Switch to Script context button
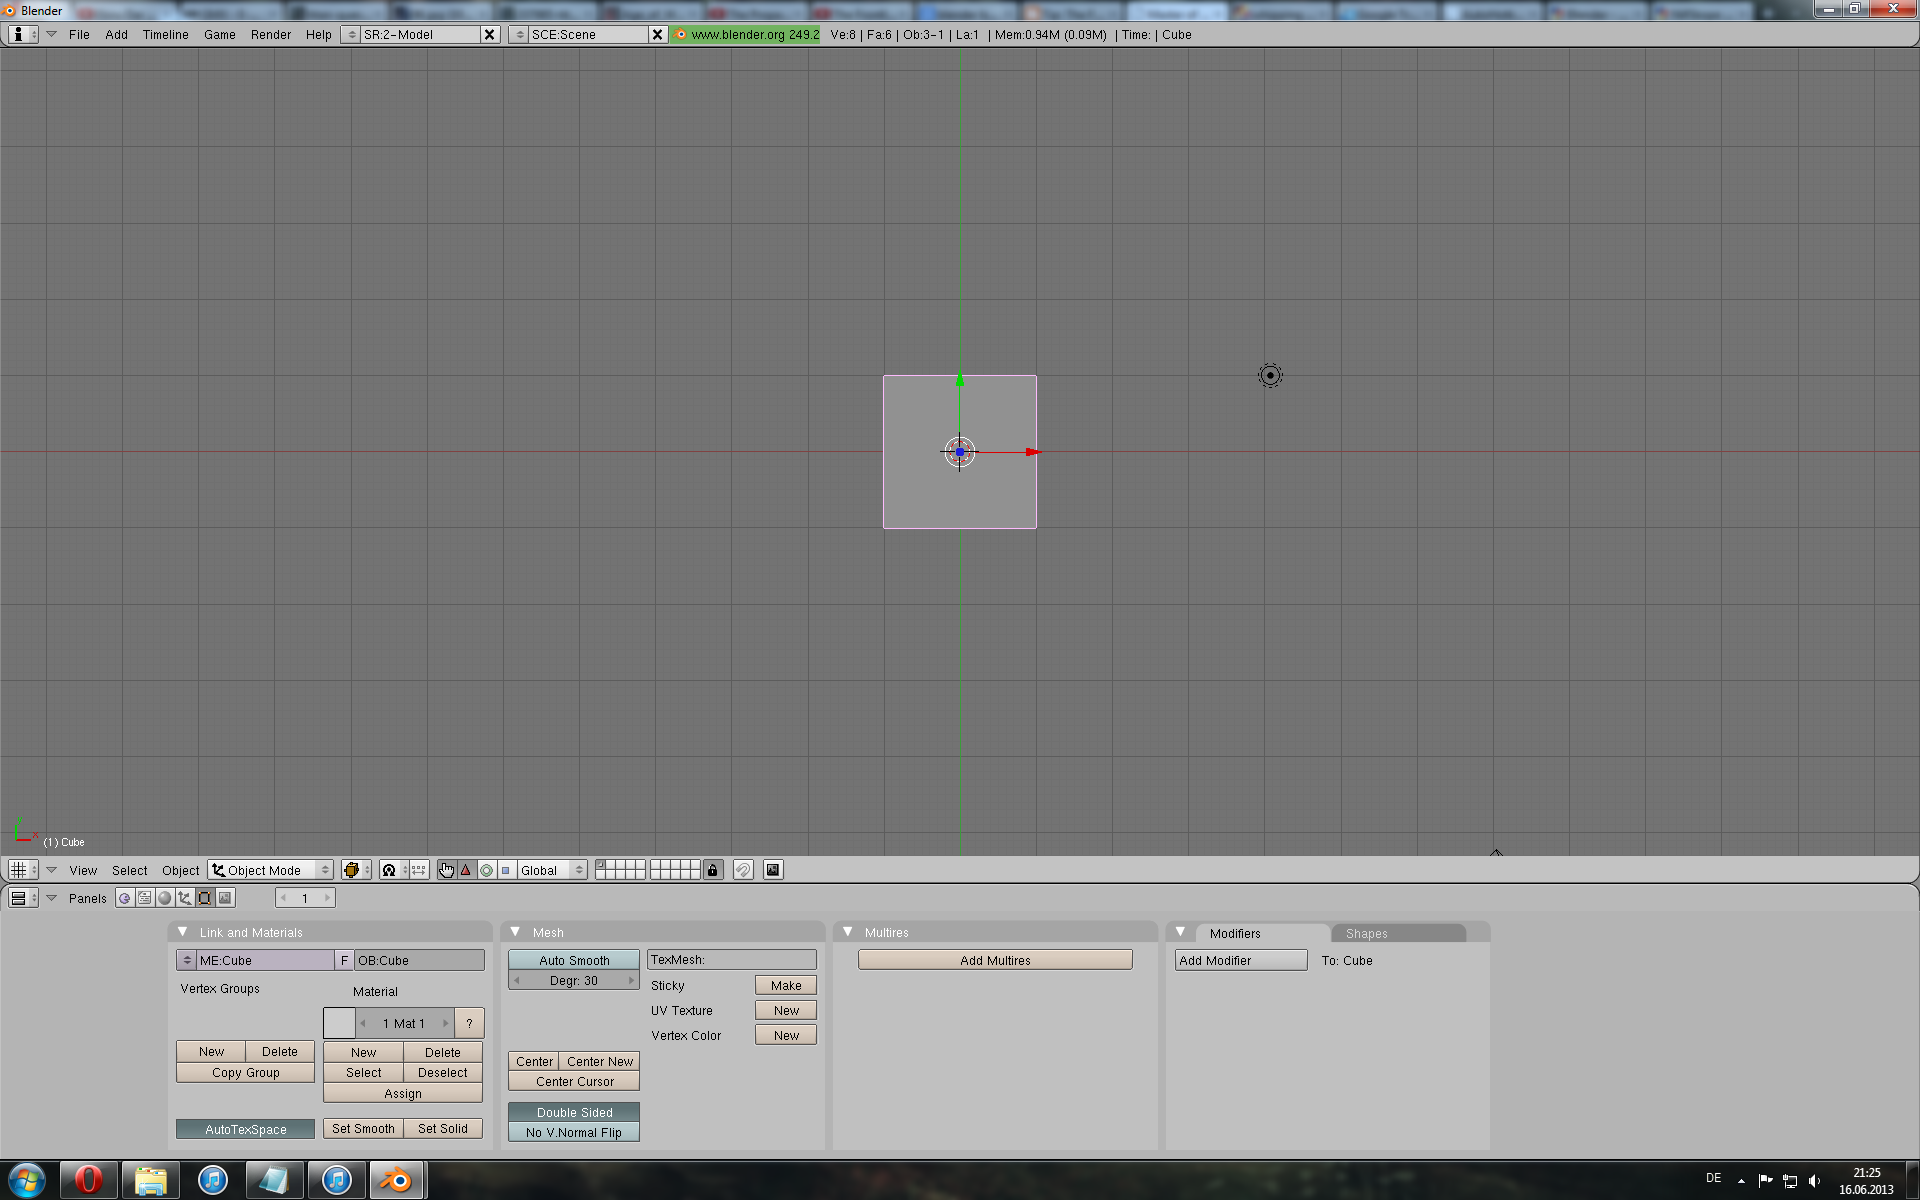The width and height of the screenshot is (1920, 1200). click(x=145, y=898)
